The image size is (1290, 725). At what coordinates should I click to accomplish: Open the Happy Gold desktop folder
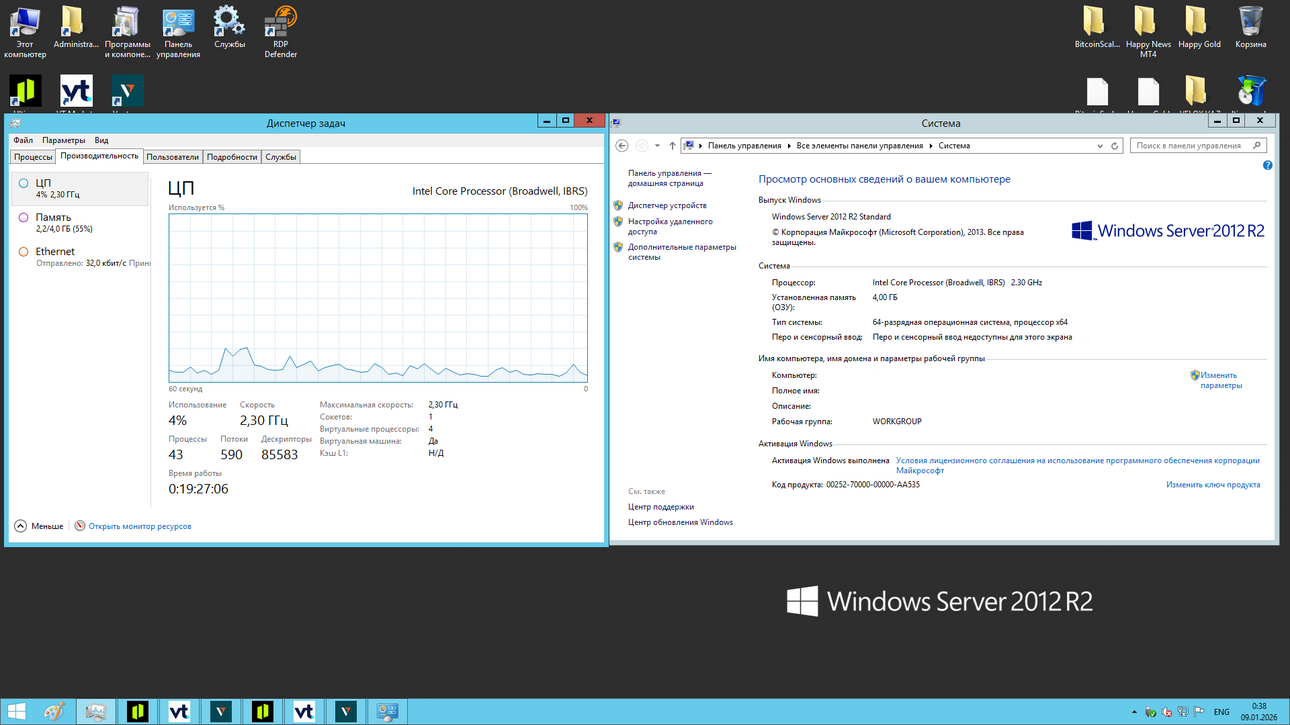tap(1199, 28)
